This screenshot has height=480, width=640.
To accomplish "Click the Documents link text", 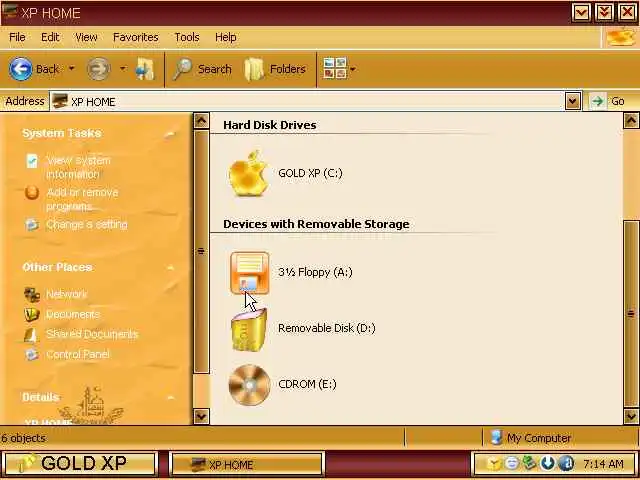I will click(x=73, y=314).
